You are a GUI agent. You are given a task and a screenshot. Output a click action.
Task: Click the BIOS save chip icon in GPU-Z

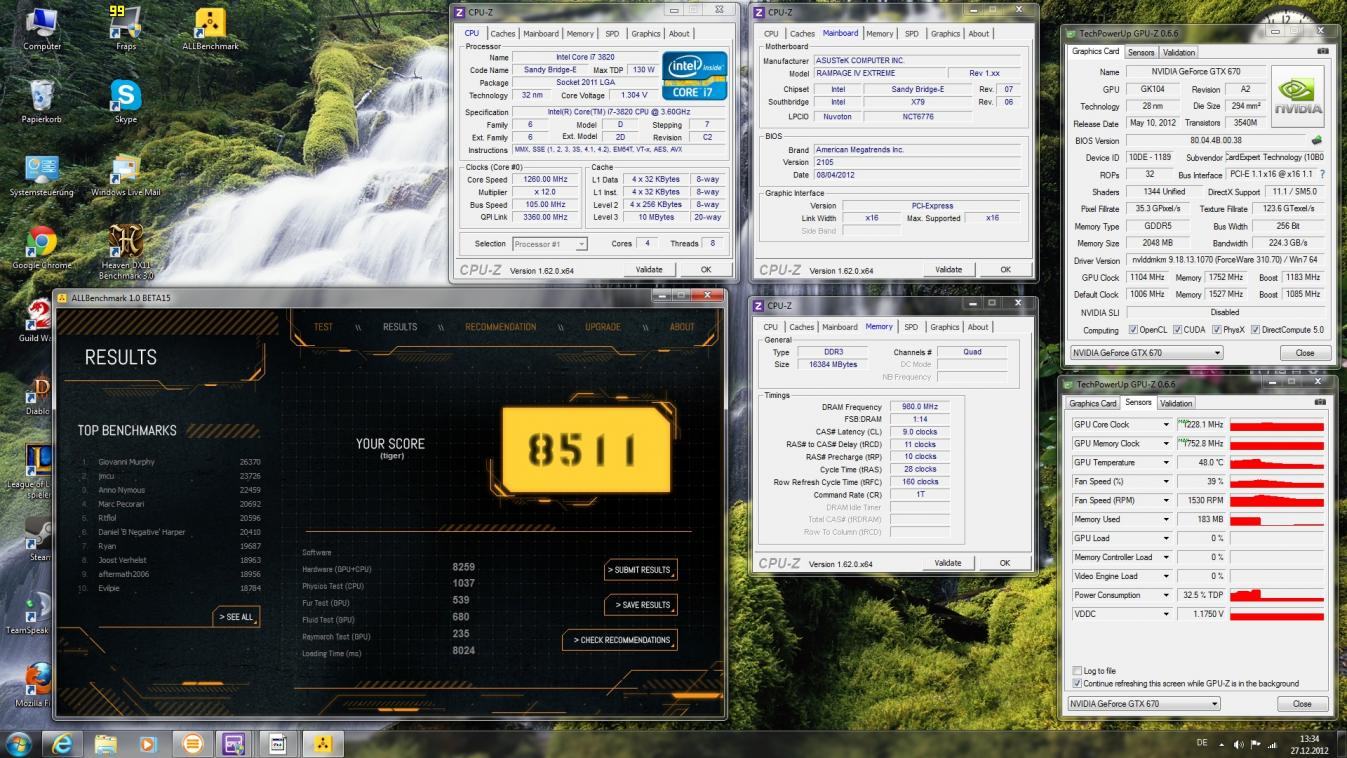(x=1317, y=140)
